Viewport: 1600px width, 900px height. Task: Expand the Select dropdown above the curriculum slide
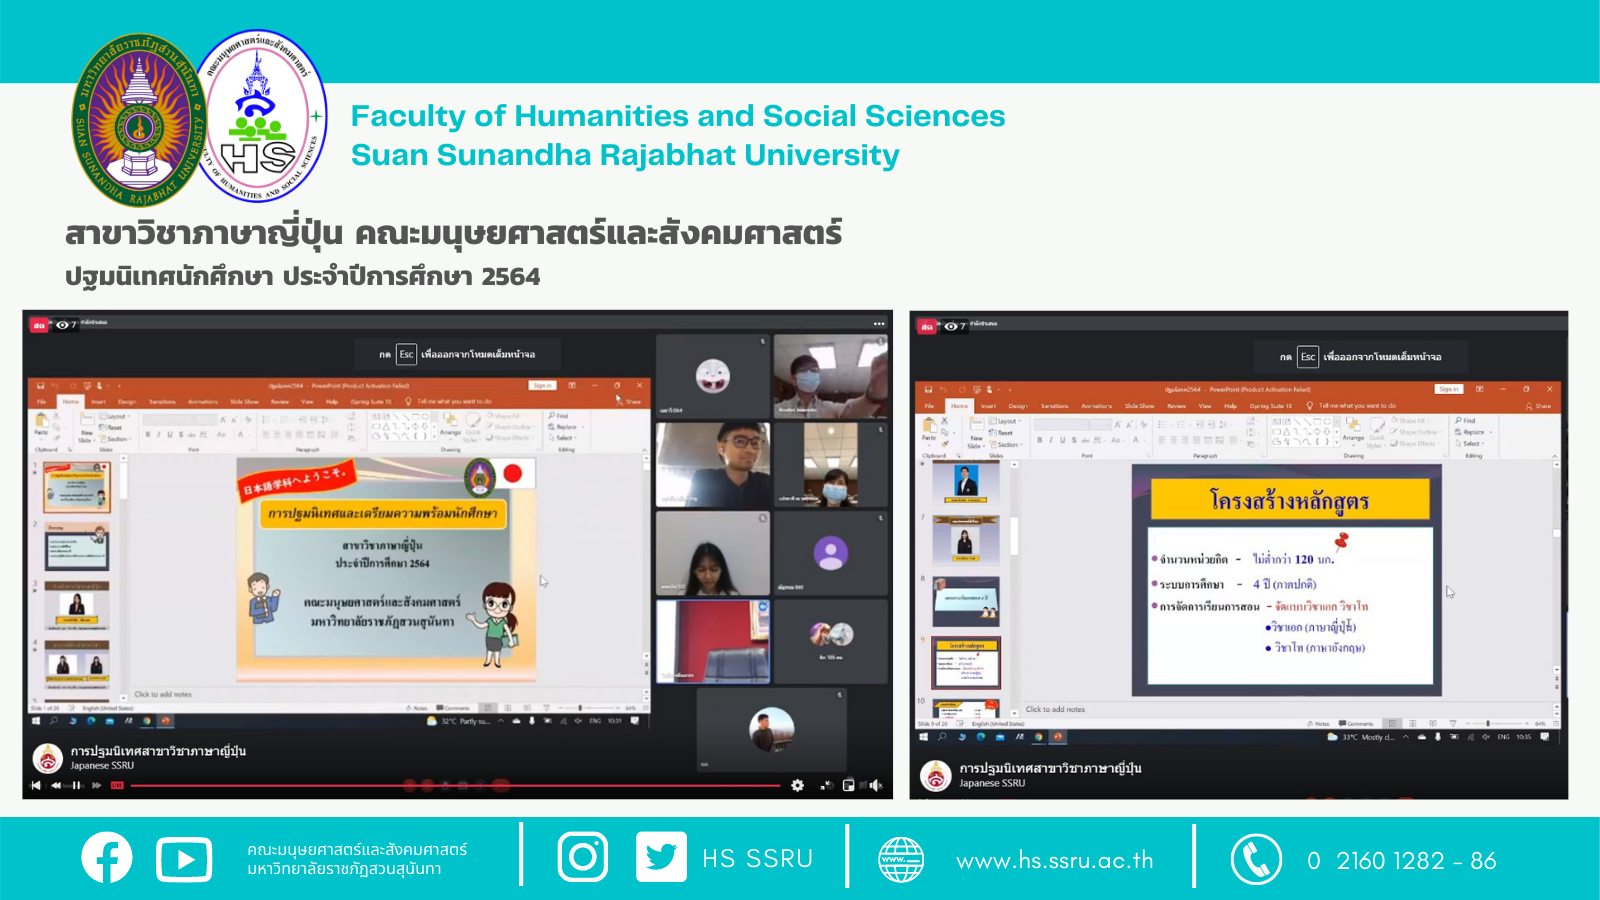point(1471,443)
